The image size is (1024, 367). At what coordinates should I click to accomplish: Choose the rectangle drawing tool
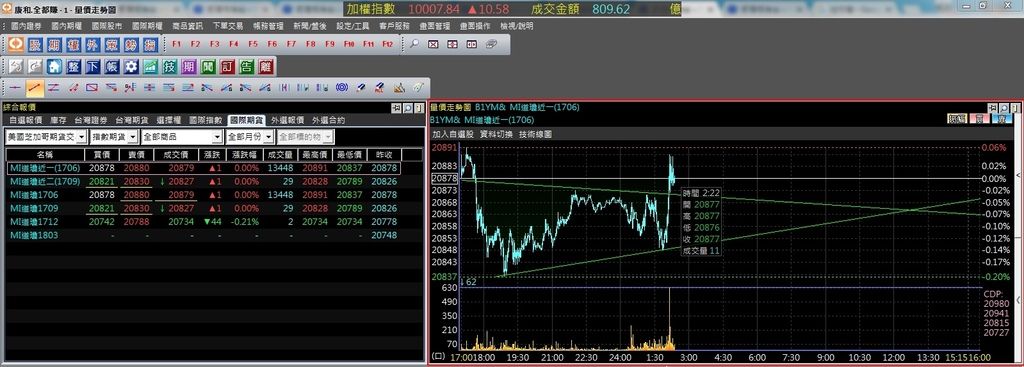(92, 87)
